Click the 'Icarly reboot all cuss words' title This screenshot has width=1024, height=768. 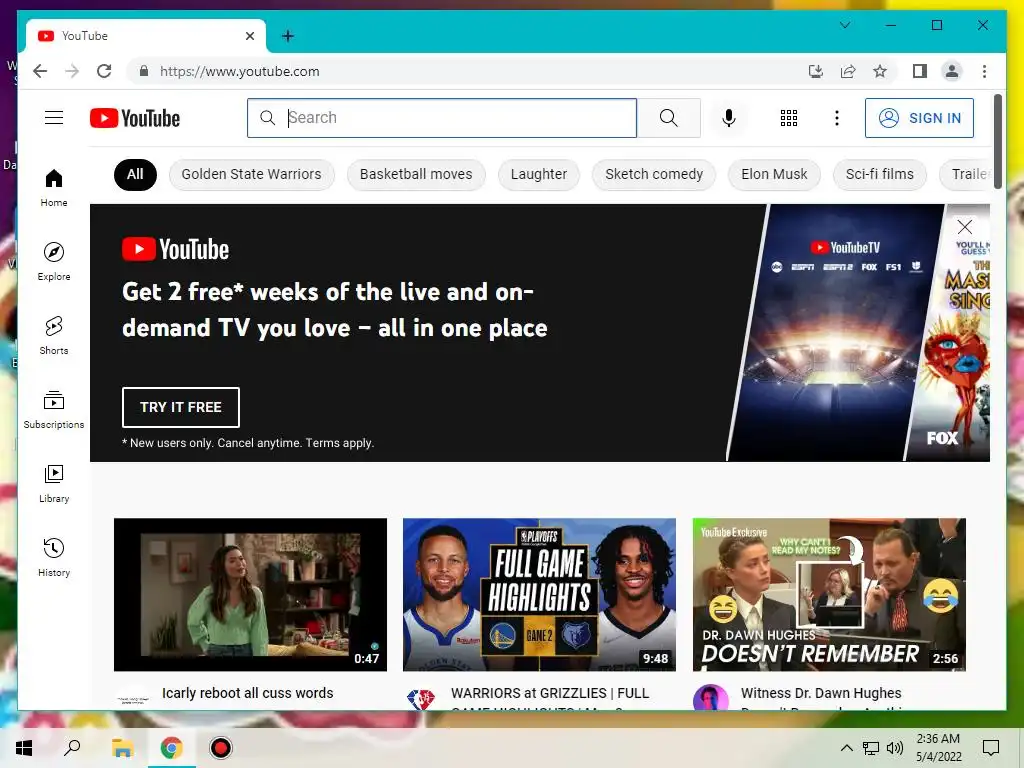click(x=248, y=693)
